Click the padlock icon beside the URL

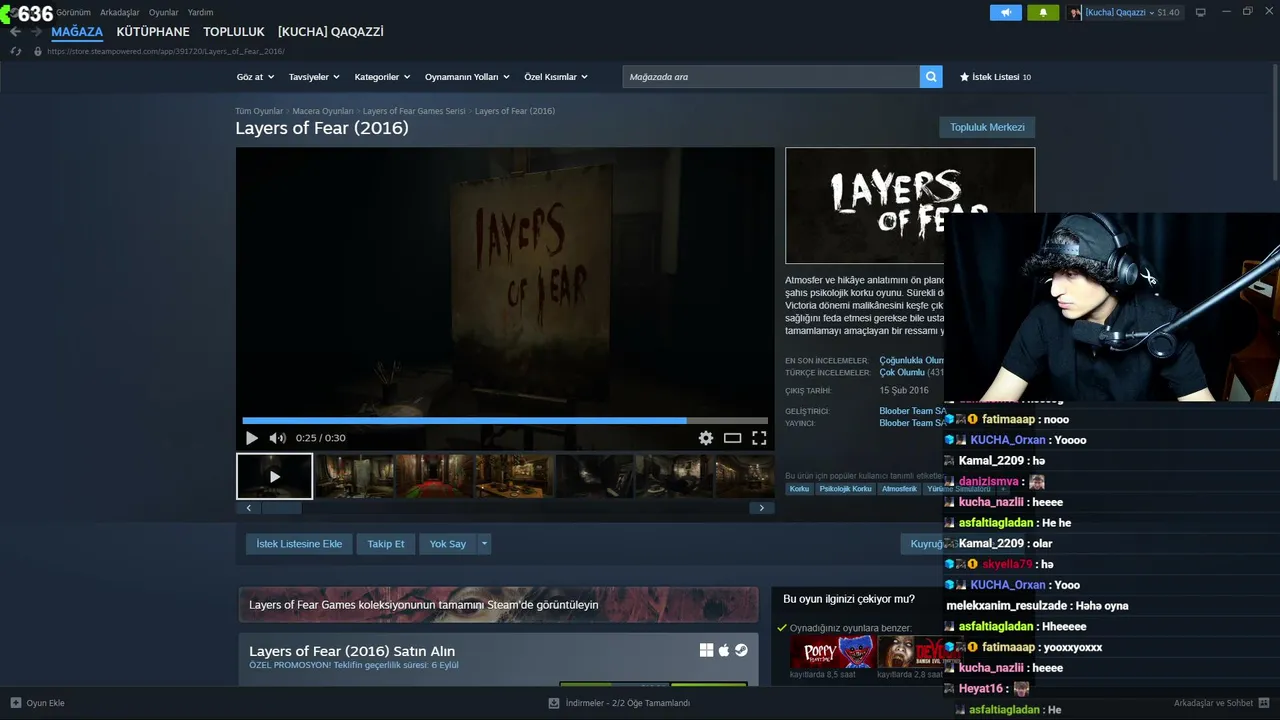pos(38,51)
